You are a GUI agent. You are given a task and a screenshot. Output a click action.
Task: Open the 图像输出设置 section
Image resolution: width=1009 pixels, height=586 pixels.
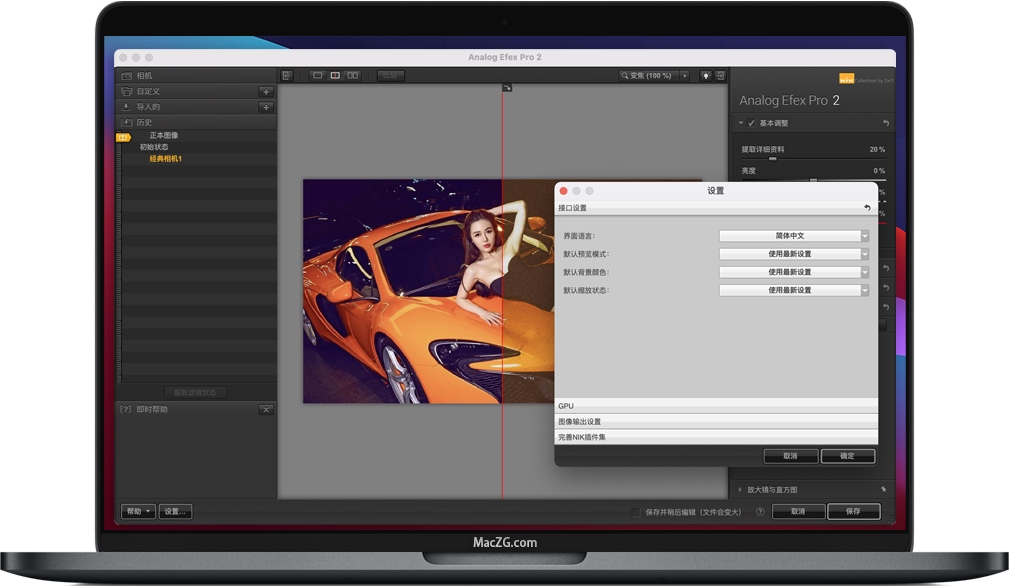pos(716,422)
